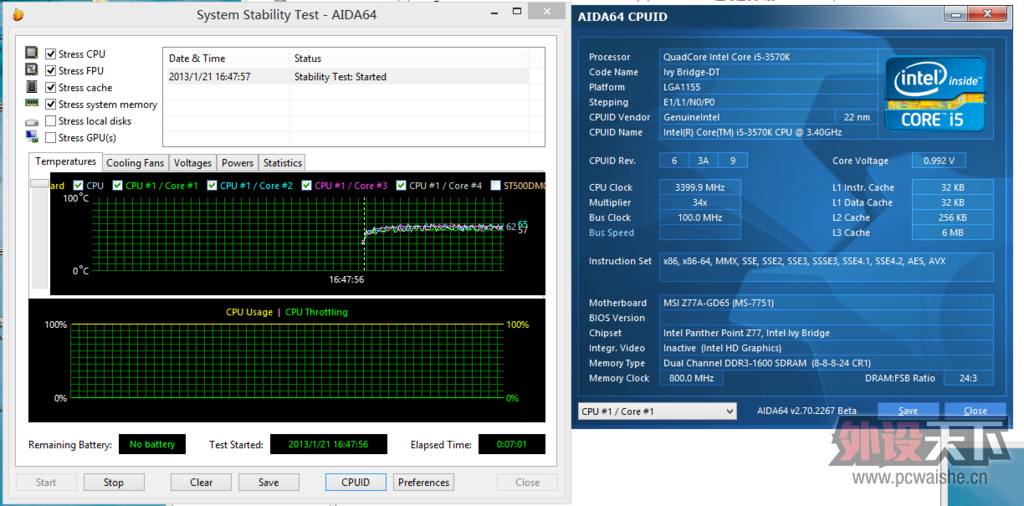This screenshot has height=506, width=1024.
Task: Click the No battery status field
Action: (152, 444)
